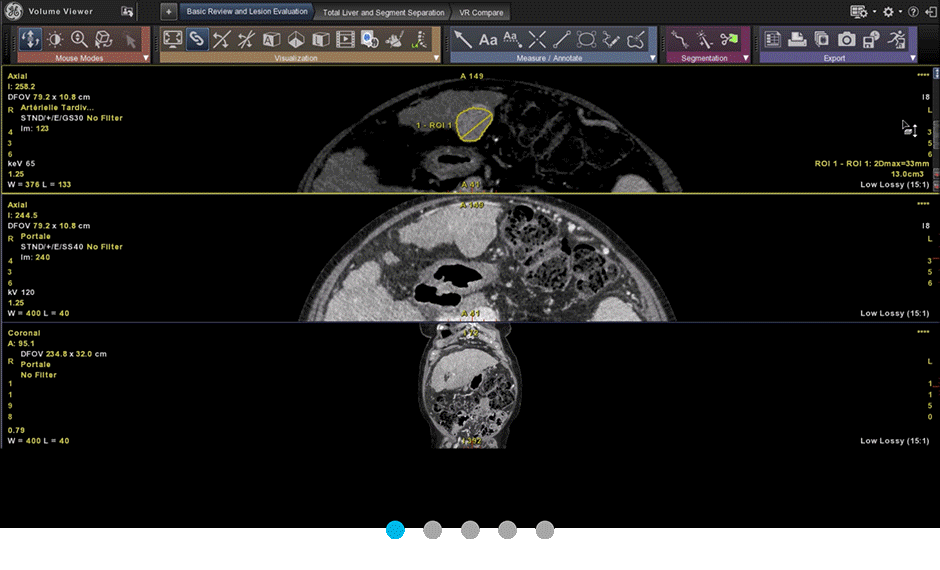The width and height of the screenshot is (940, 570).
Task: Open the help question mark icon
Action: pos(913,11)
